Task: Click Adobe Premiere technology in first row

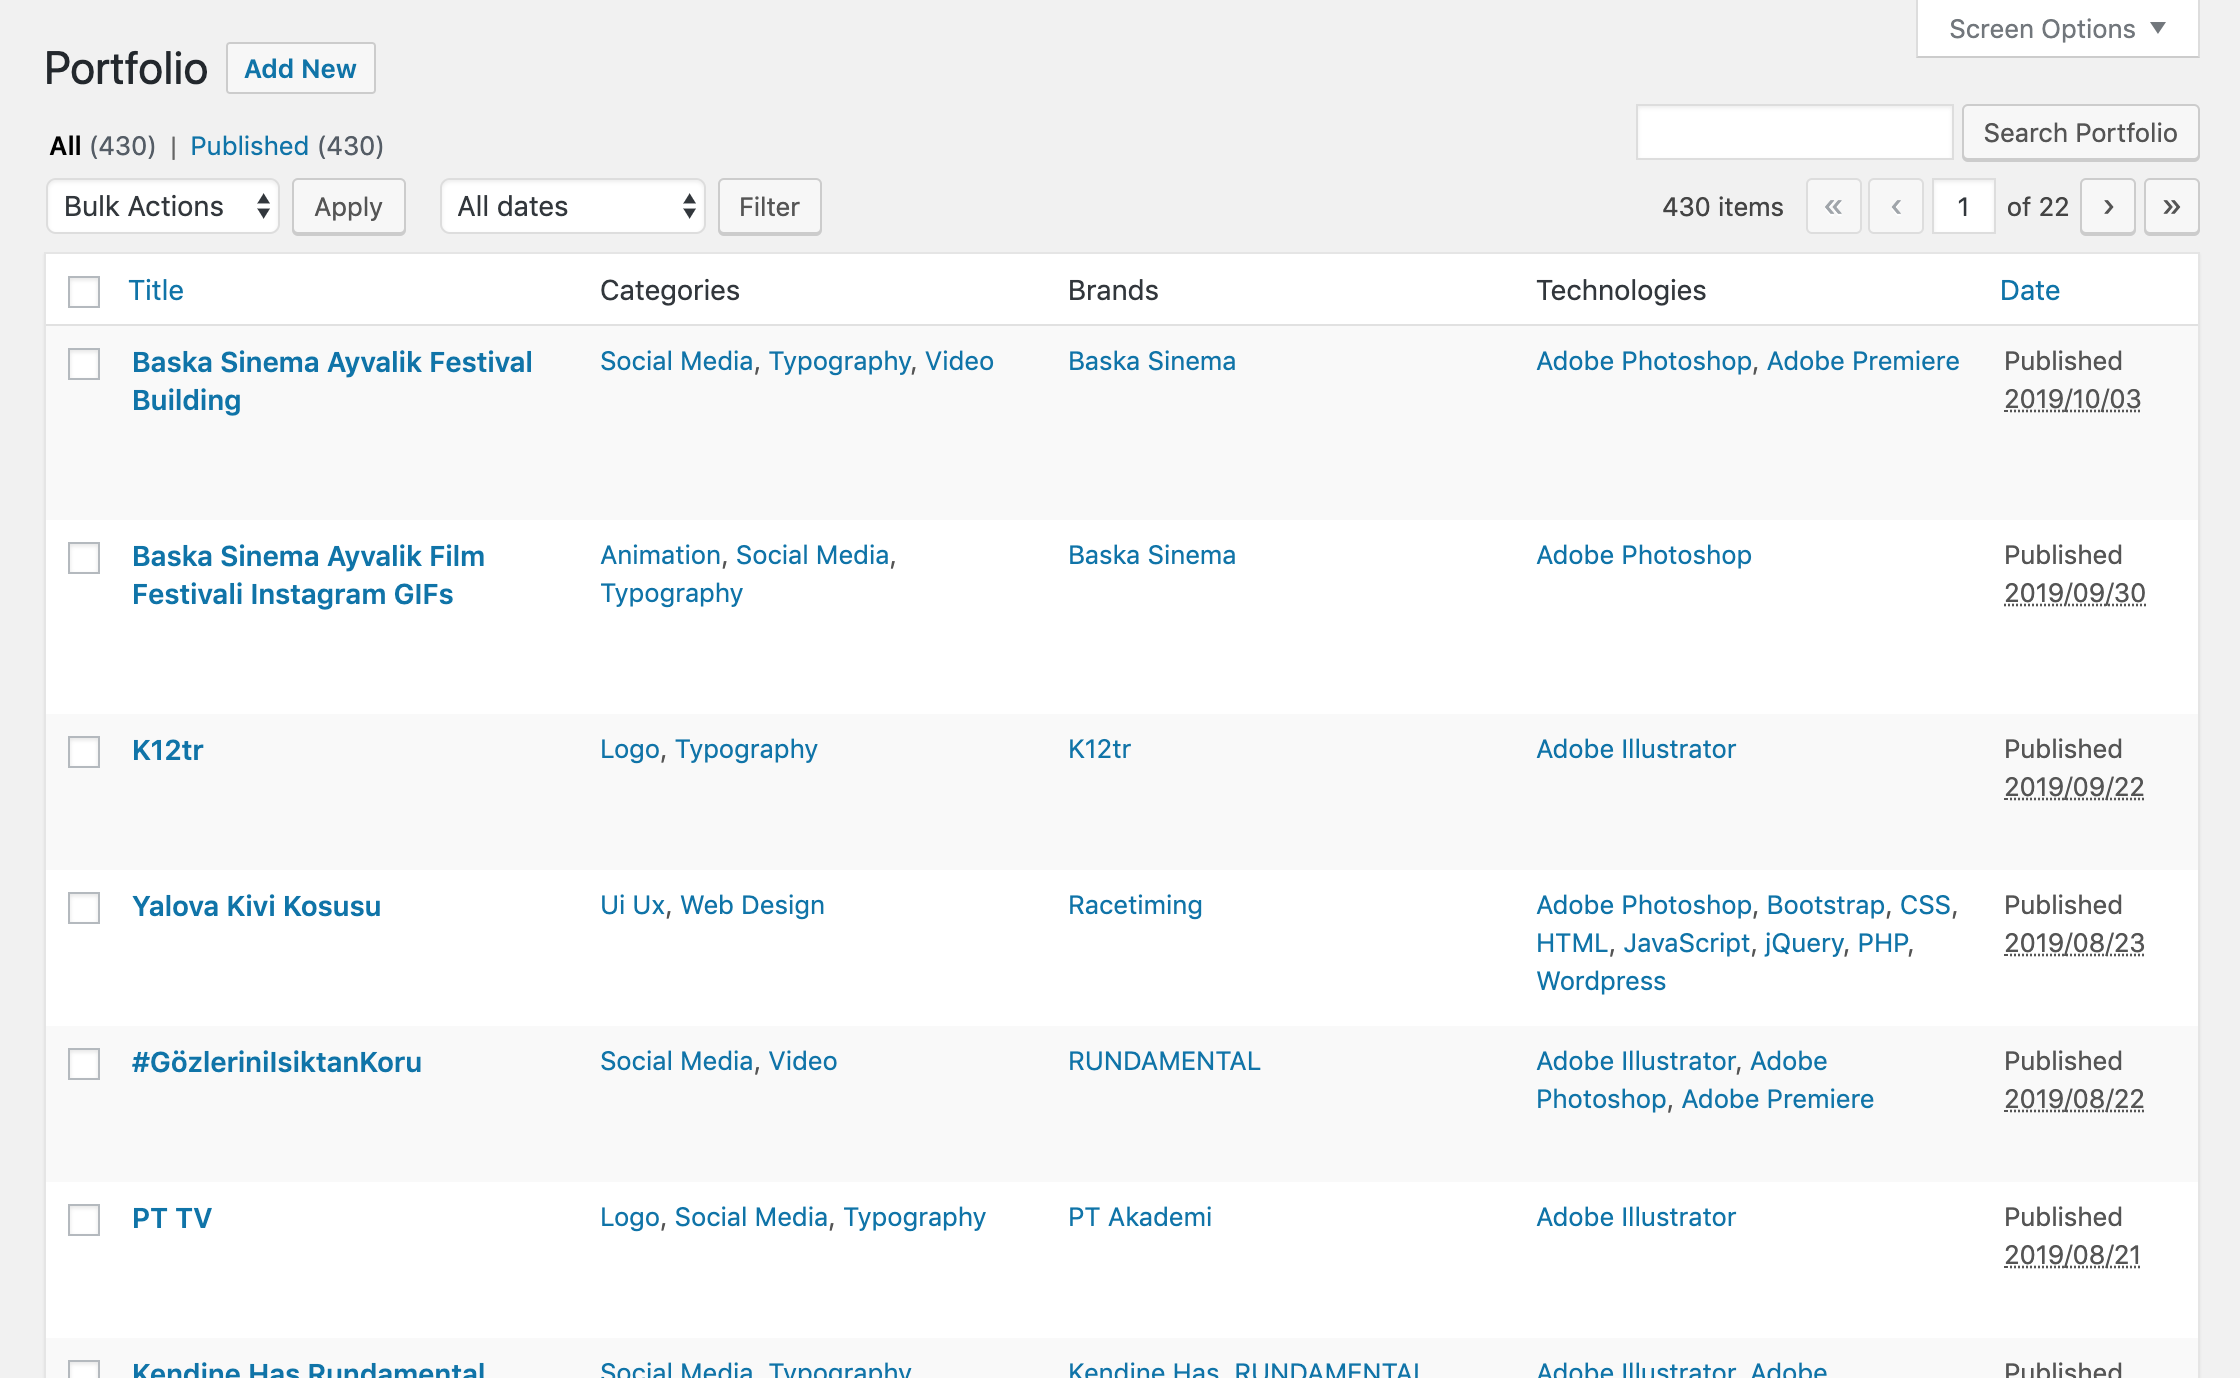Action: [1862, 361]
